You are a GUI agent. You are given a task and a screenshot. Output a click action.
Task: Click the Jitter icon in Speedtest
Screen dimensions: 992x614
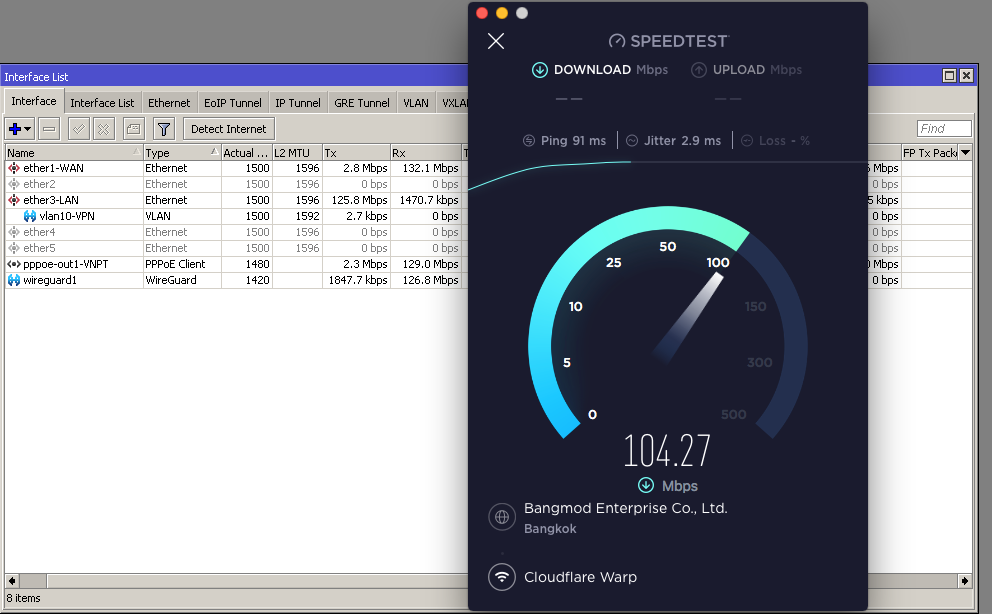point(632,140)
